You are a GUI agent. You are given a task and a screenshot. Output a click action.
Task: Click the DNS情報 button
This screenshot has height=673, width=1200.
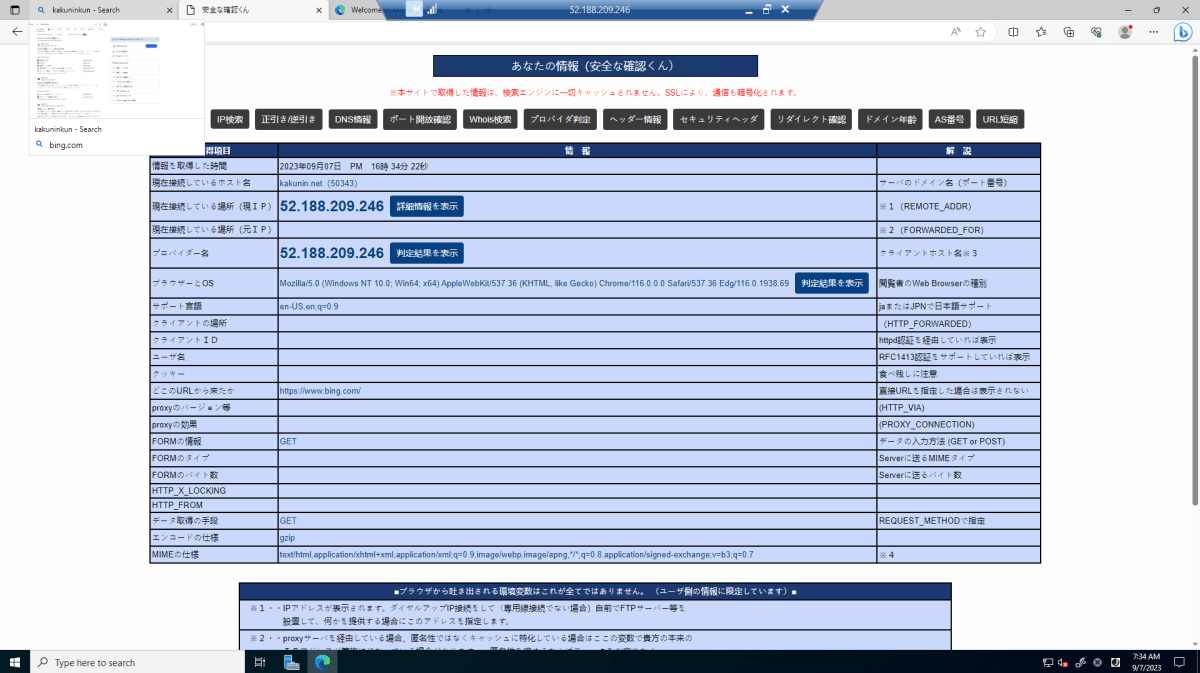click(x=353, y=119)
